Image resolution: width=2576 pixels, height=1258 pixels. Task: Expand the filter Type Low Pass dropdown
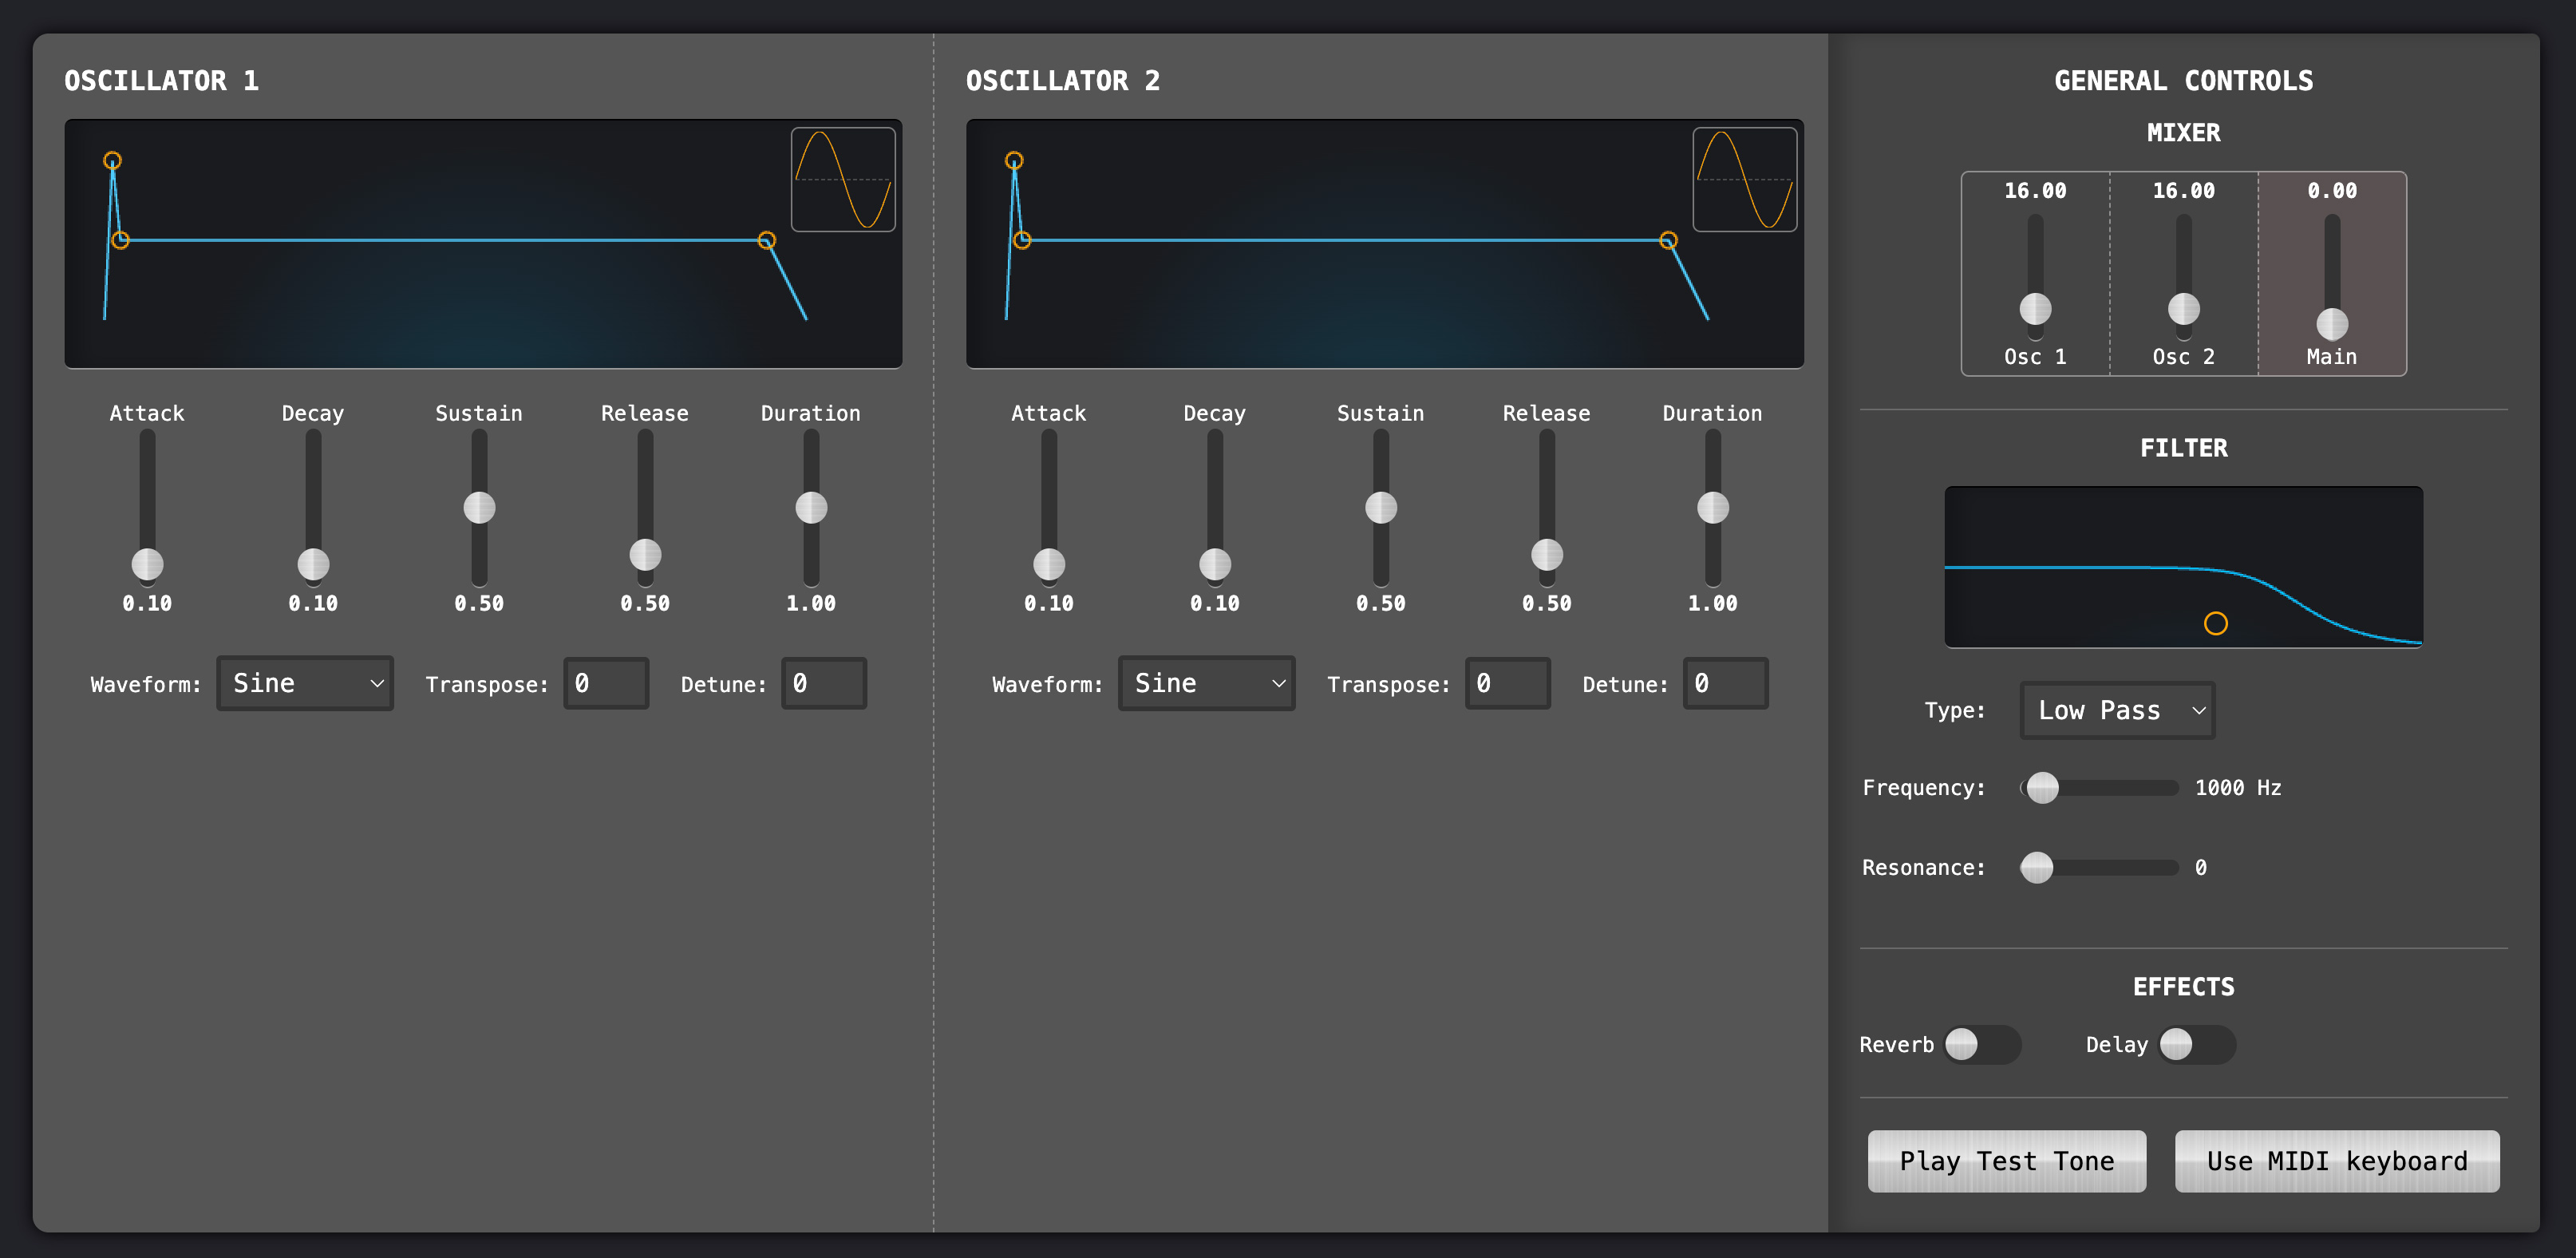[x=2117, y=710]
